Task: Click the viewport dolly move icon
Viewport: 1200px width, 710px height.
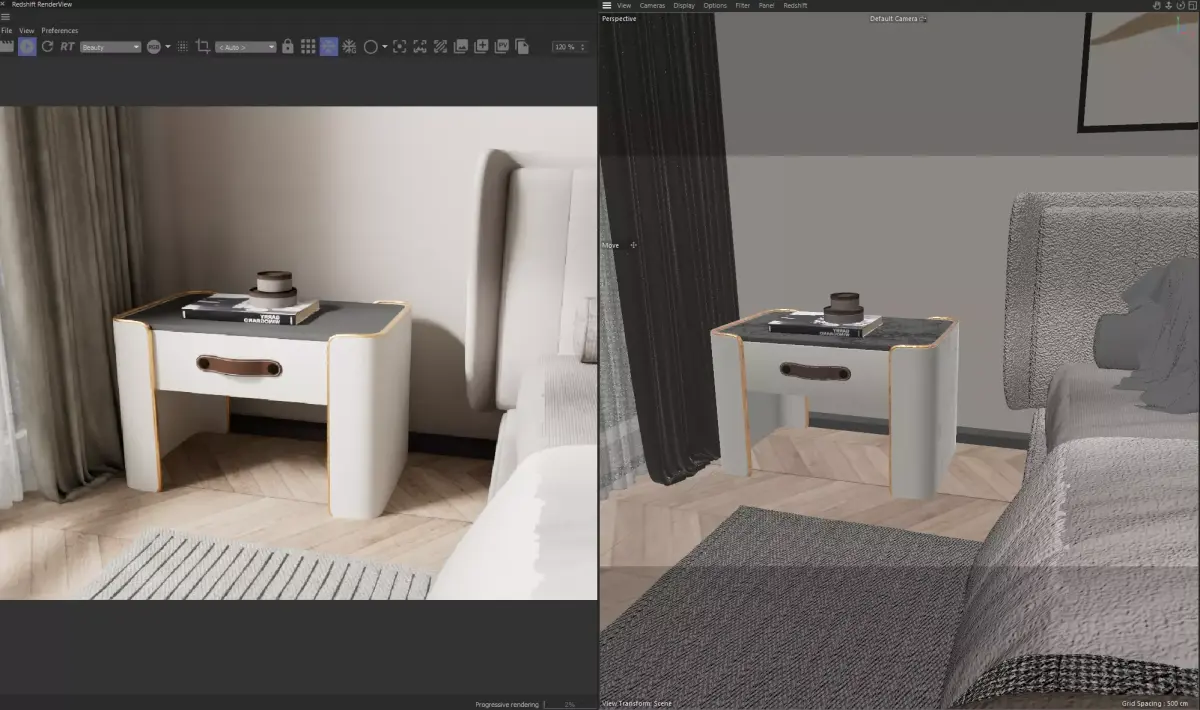Action: tap(1168, 5)
